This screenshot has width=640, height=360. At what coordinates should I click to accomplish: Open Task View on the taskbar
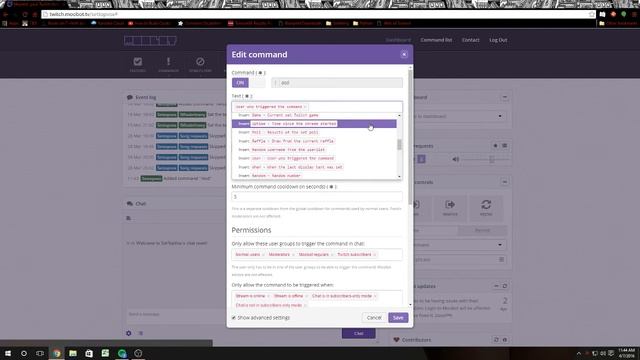(40, 353)
